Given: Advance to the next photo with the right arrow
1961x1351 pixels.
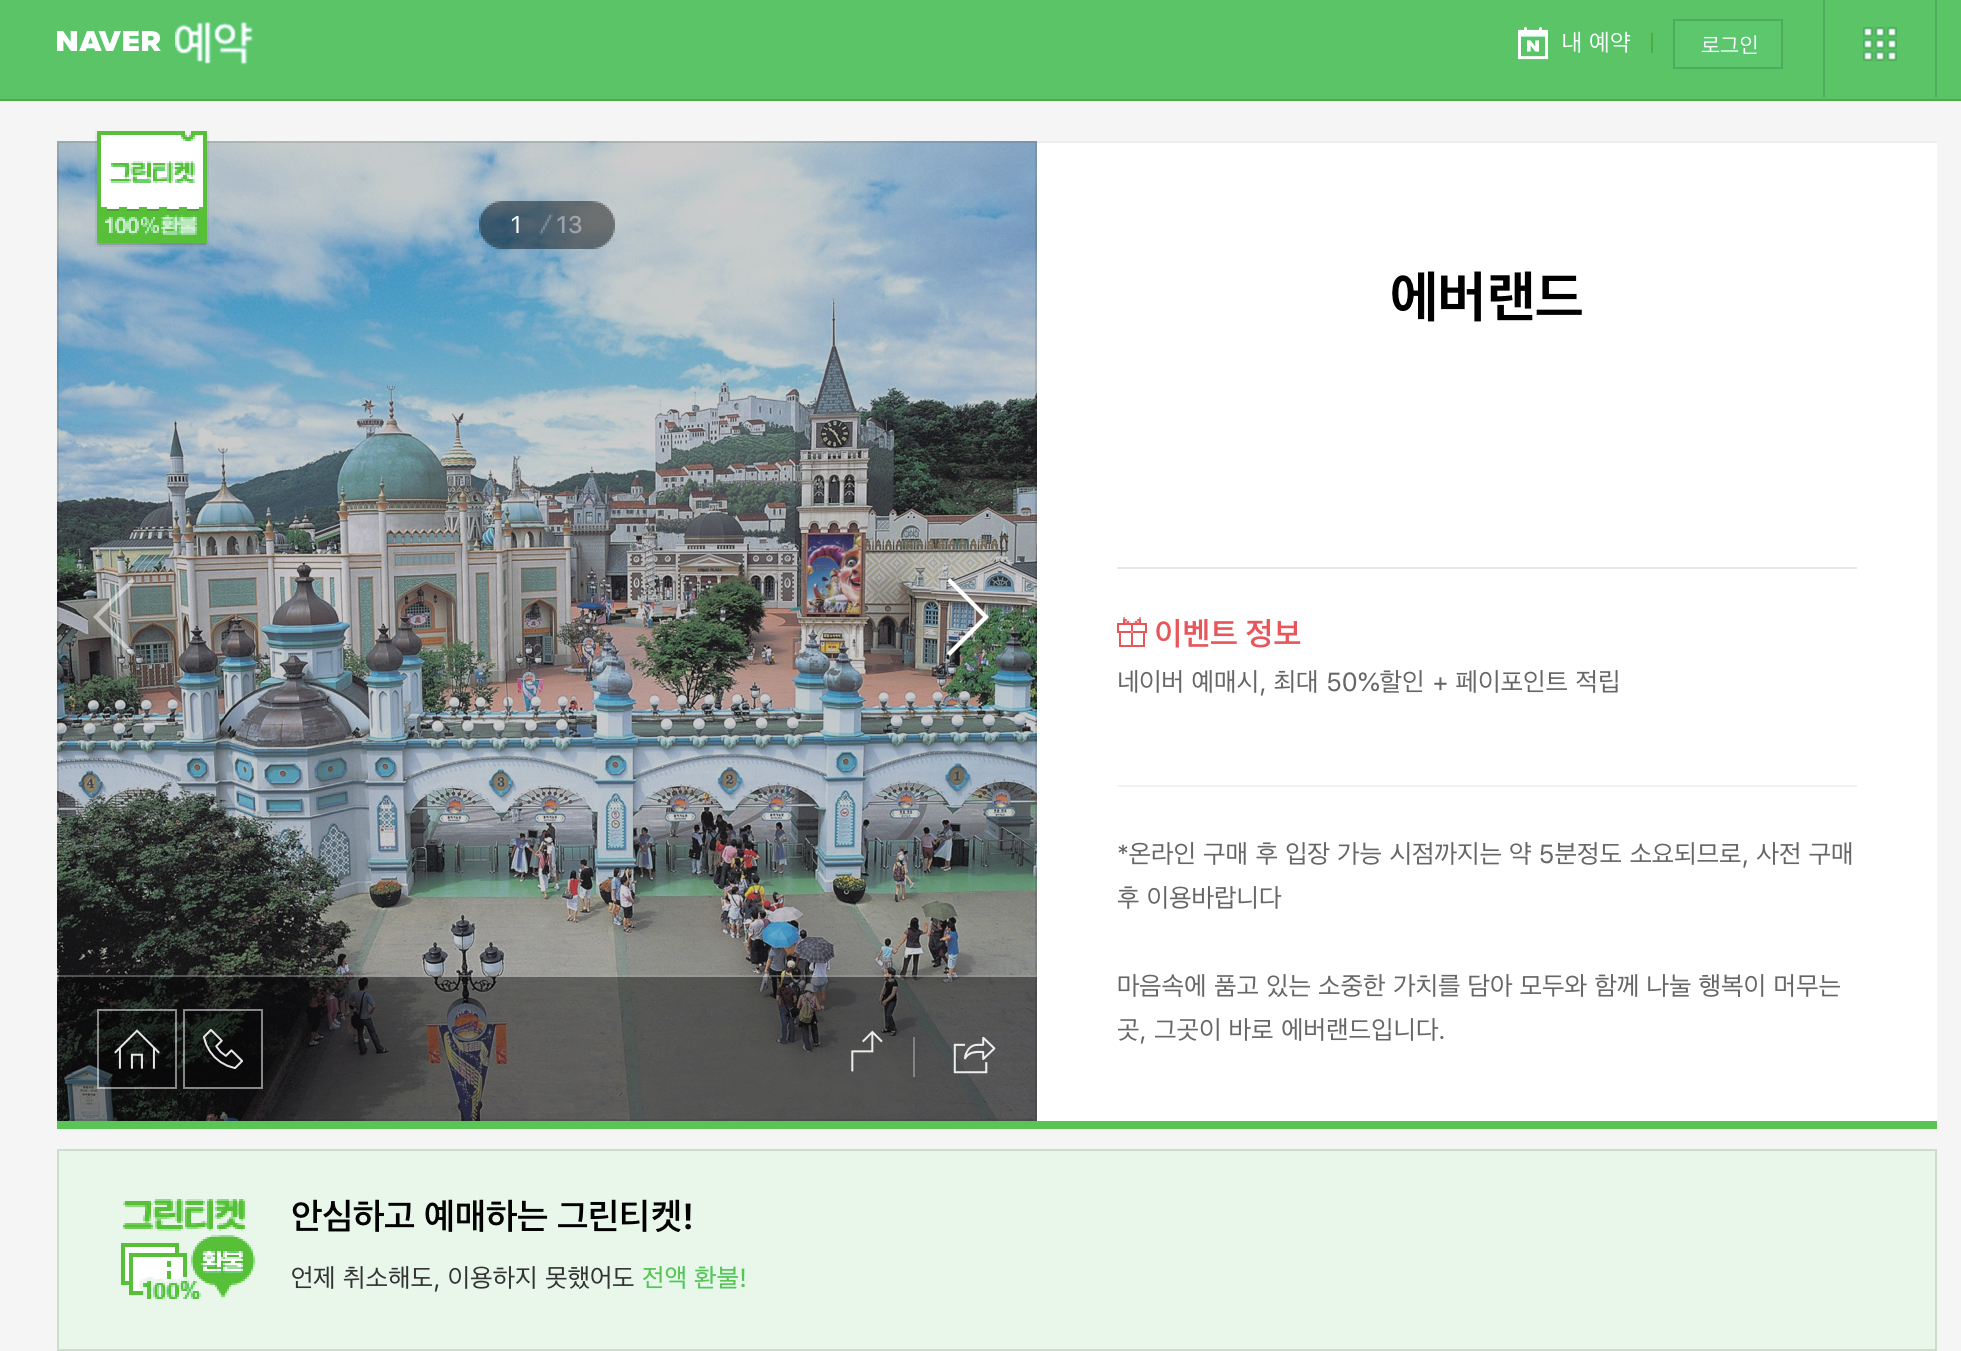Looking at the screenshot, I should click(967, 616).
